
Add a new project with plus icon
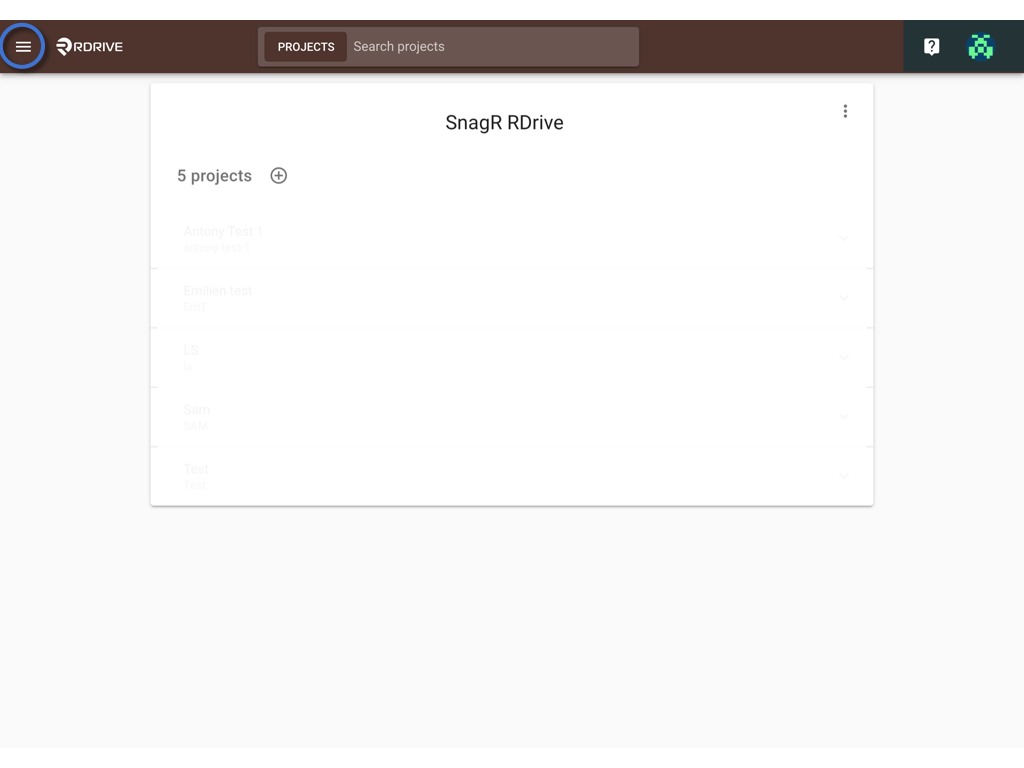(x=279, y=176)
